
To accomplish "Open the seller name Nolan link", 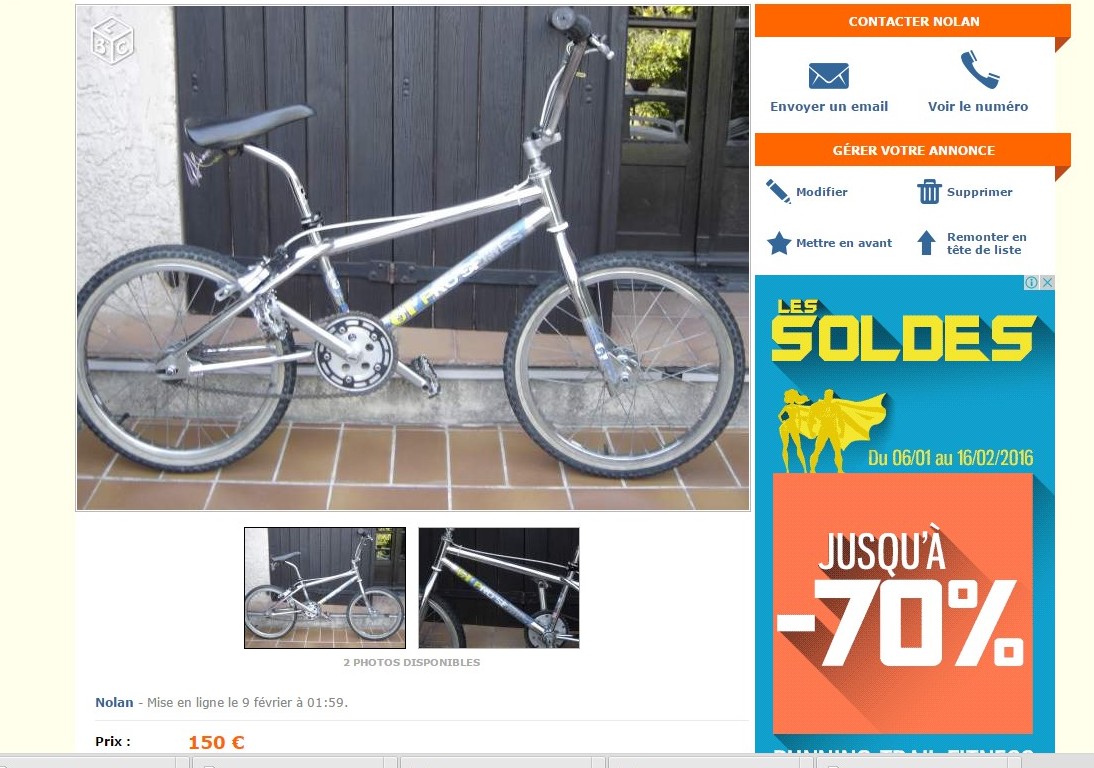I will [x=114, y=702].
